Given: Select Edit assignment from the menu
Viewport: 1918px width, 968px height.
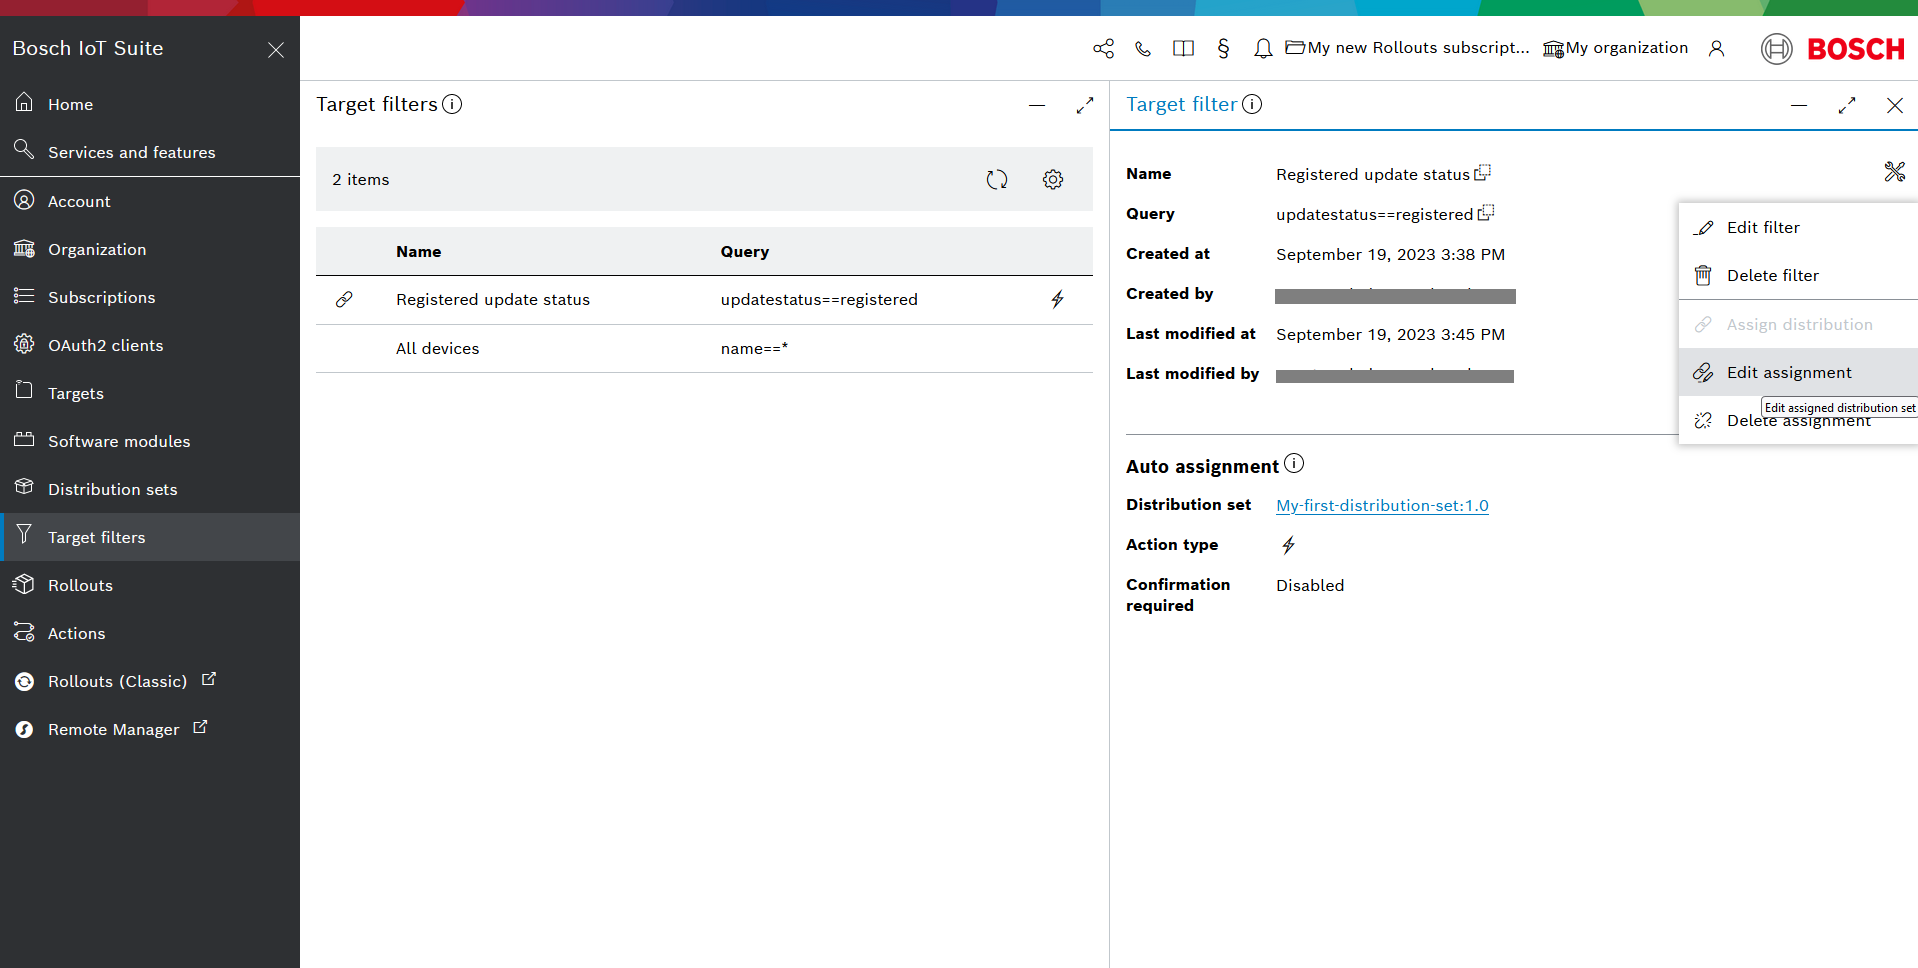Looking at the screenshot, I should [x=1788, y=372].
